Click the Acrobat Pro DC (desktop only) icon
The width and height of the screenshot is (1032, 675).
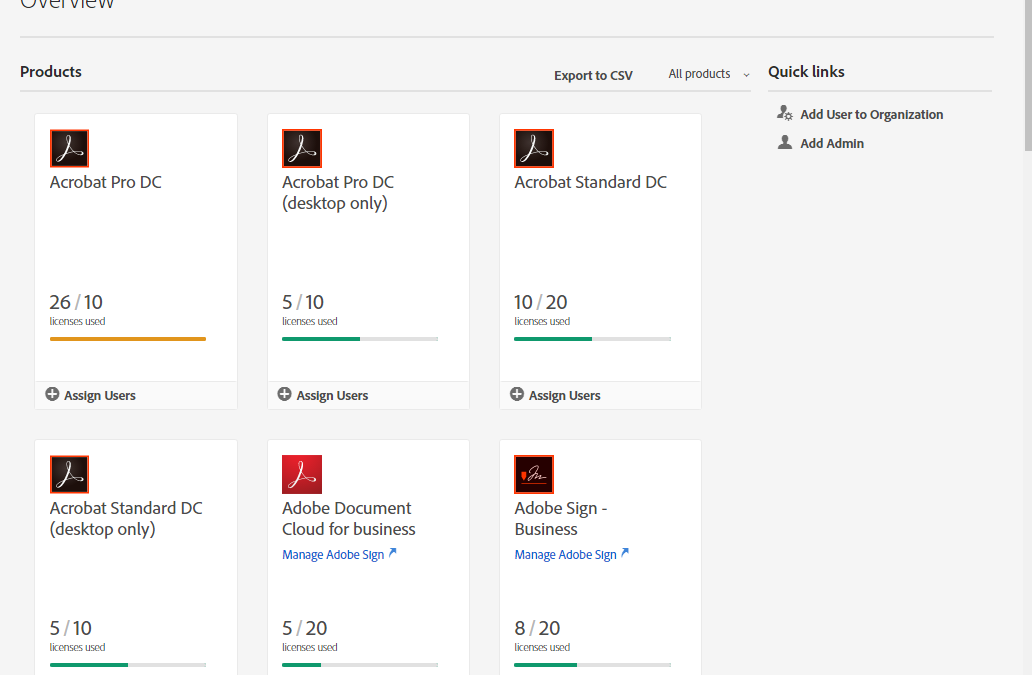tap(301, 149)
